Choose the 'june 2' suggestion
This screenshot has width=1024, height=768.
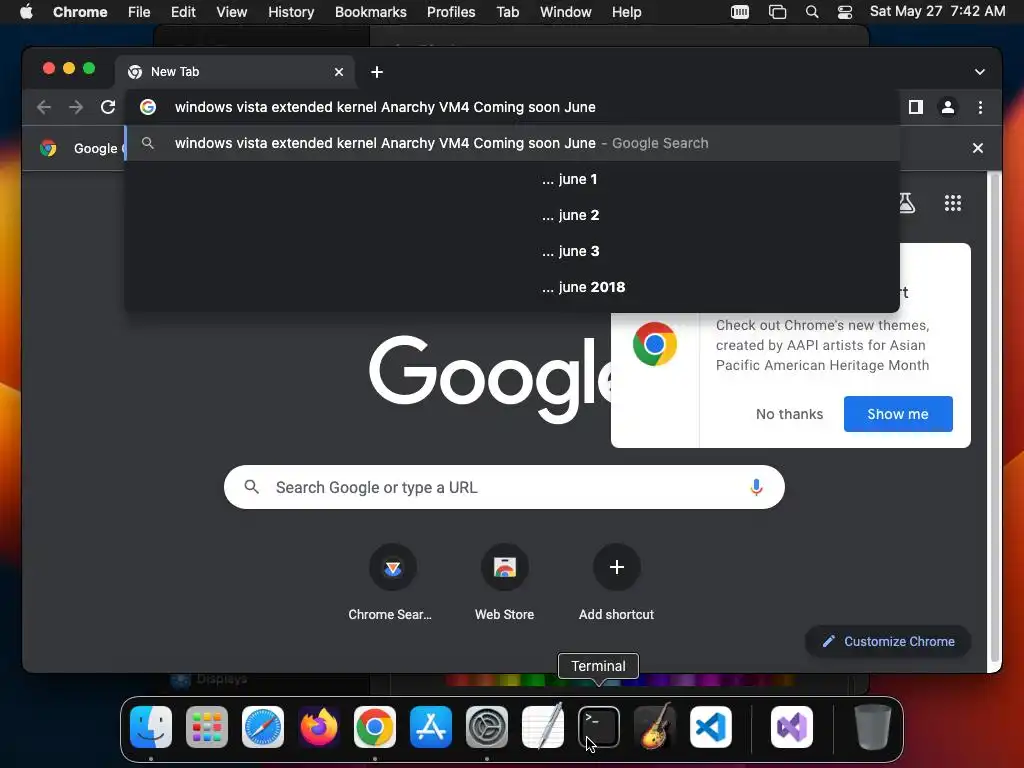[512, 215]
